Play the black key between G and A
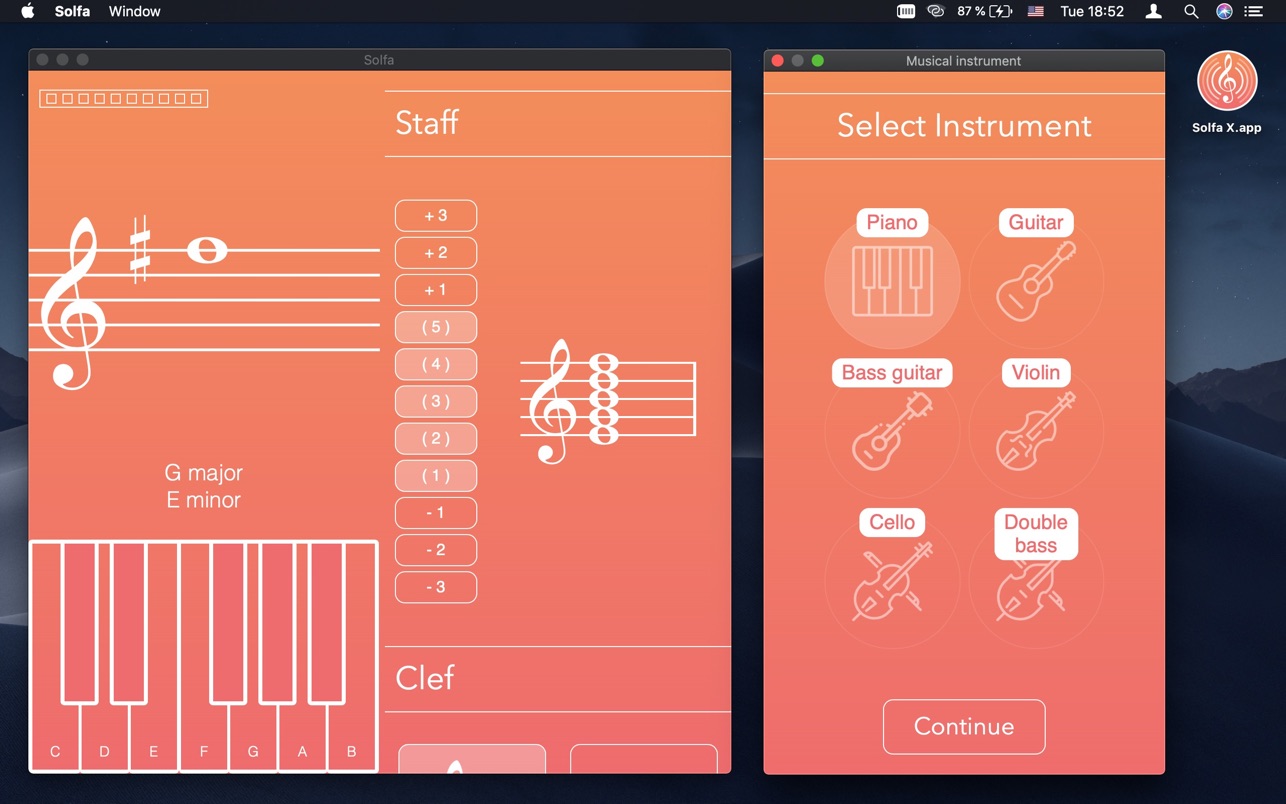 [x=277, y=622]
